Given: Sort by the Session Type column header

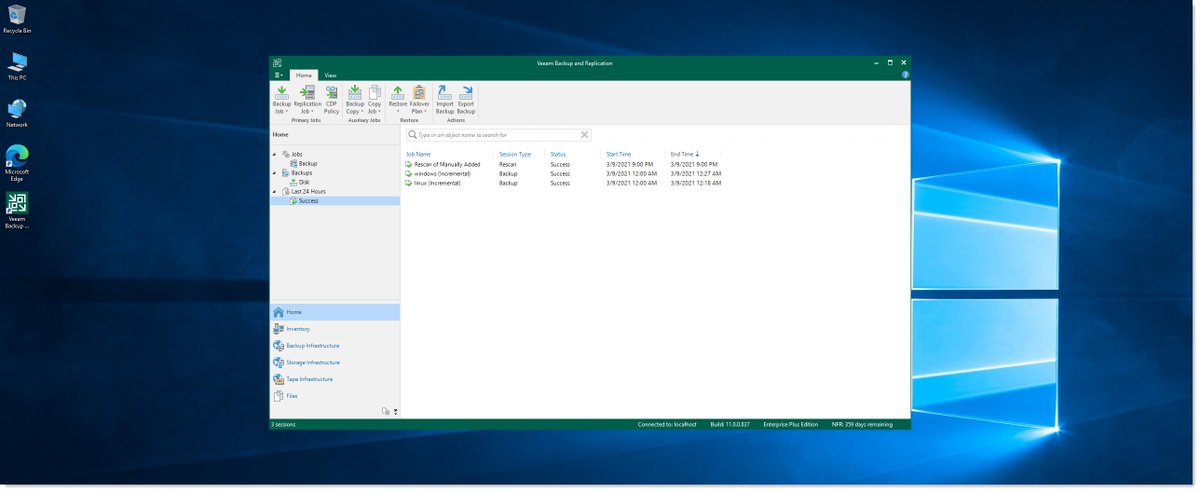Looking at the screenshot, I should pyautogui.click(x=515, y=154).
